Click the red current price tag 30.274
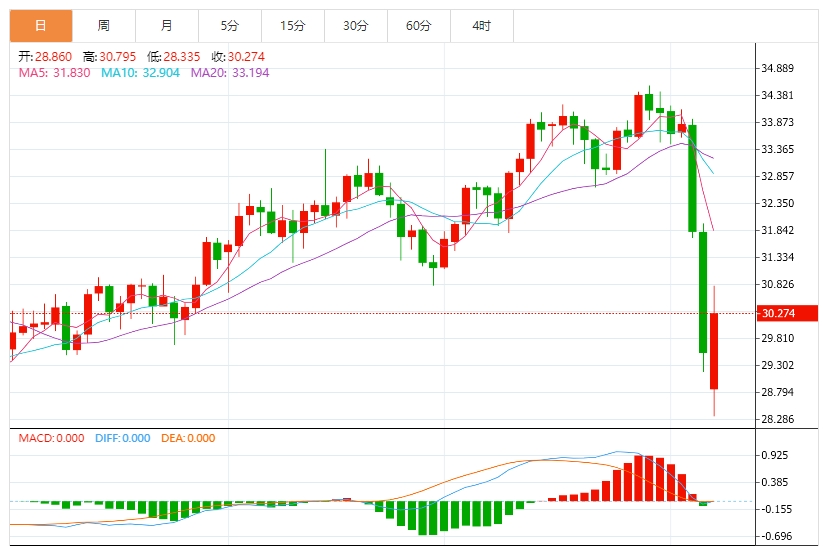The height and width of the screenshot is (546, 823). (x=787, y=313)
